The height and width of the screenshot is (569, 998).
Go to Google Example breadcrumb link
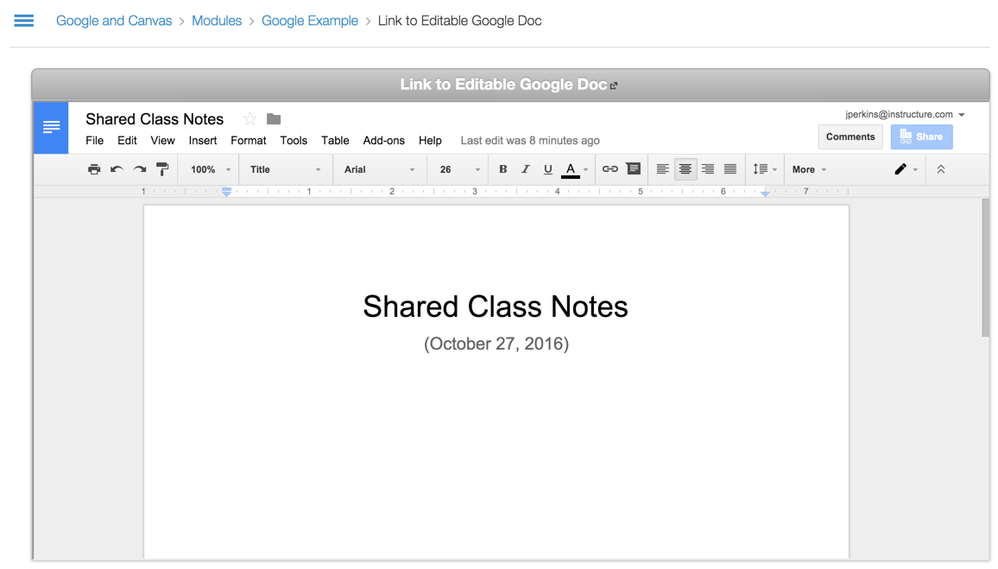[310, 20]
